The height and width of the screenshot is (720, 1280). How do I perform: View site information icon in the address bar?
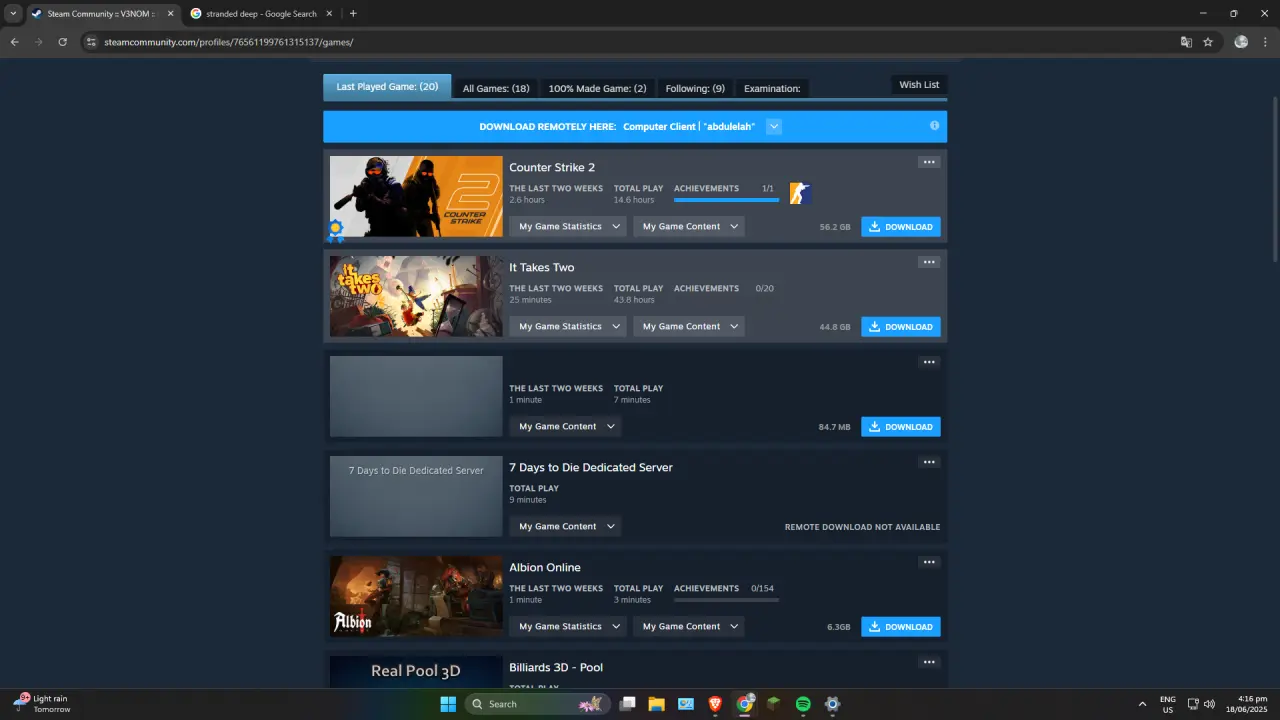tap(91, 42)
